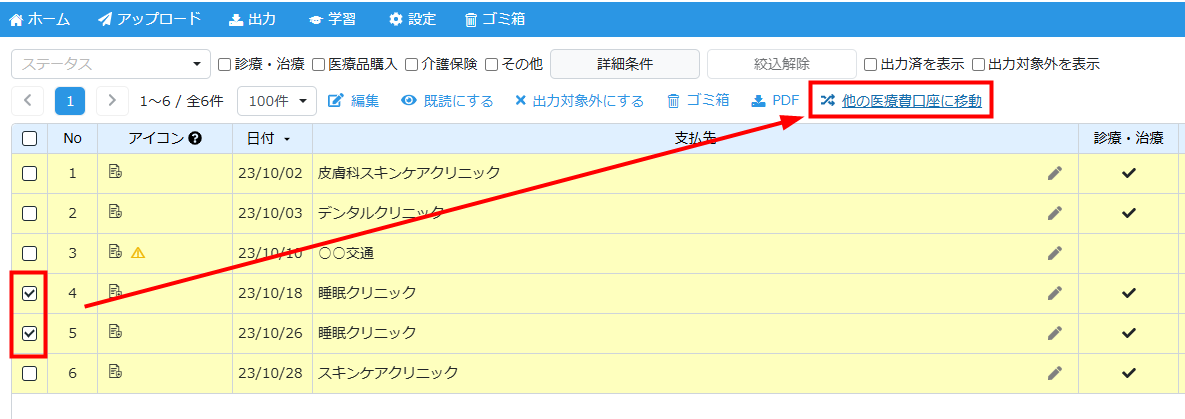Go to the 設定 menu
Screen dimensions: 1185x419
coord(412,18)
